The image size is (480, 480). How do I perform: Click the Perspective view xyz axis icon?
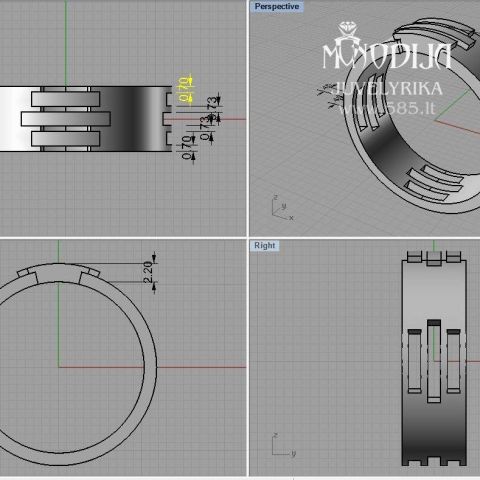[282, 207]
